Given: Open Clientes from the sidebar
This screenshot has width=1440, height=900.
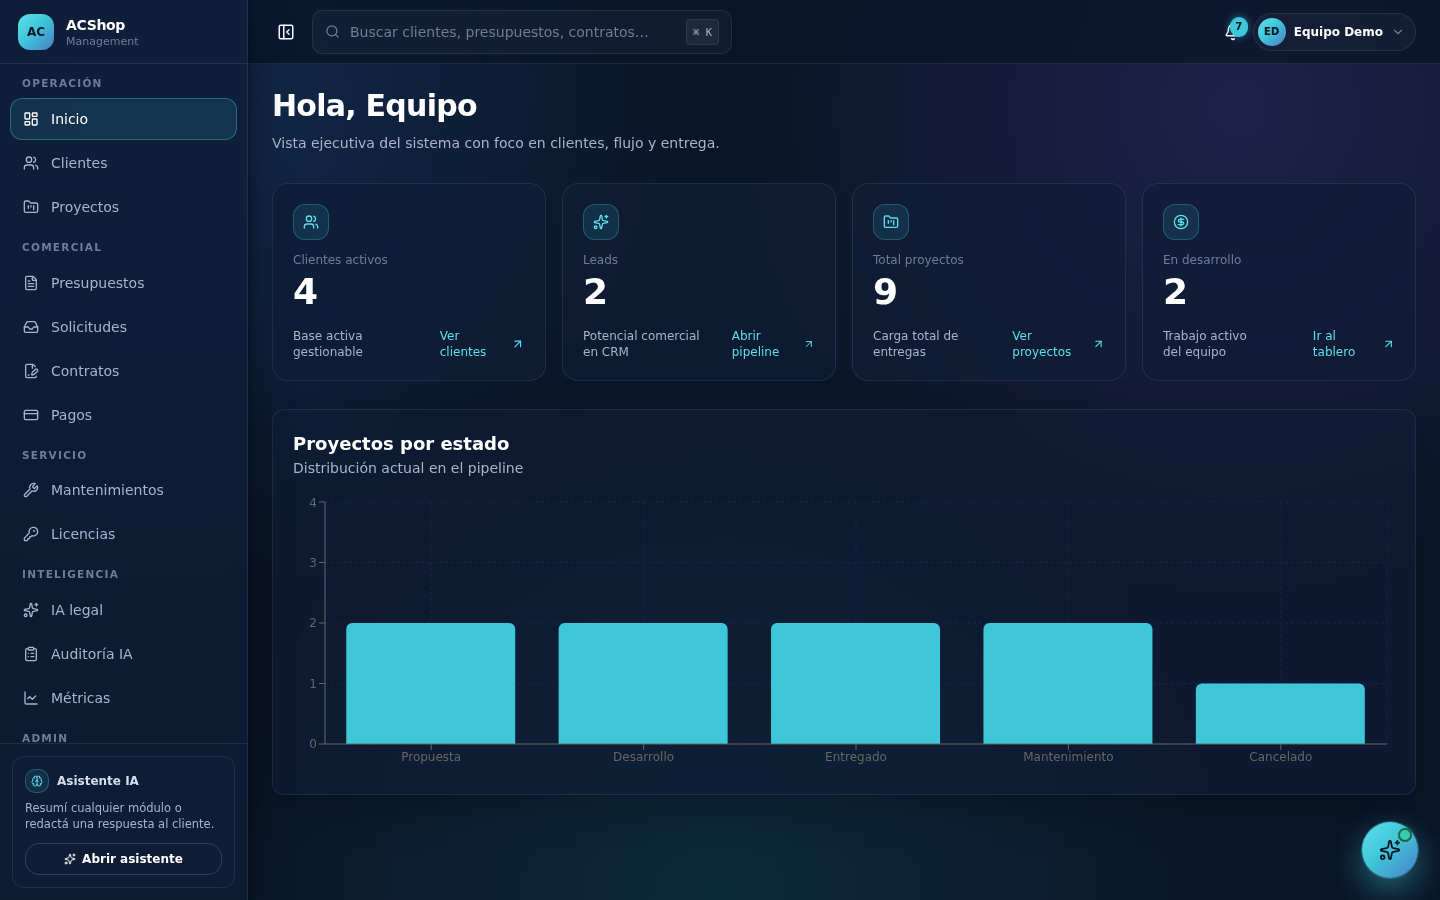Looking at the screenshot, I should click(123, 163).
